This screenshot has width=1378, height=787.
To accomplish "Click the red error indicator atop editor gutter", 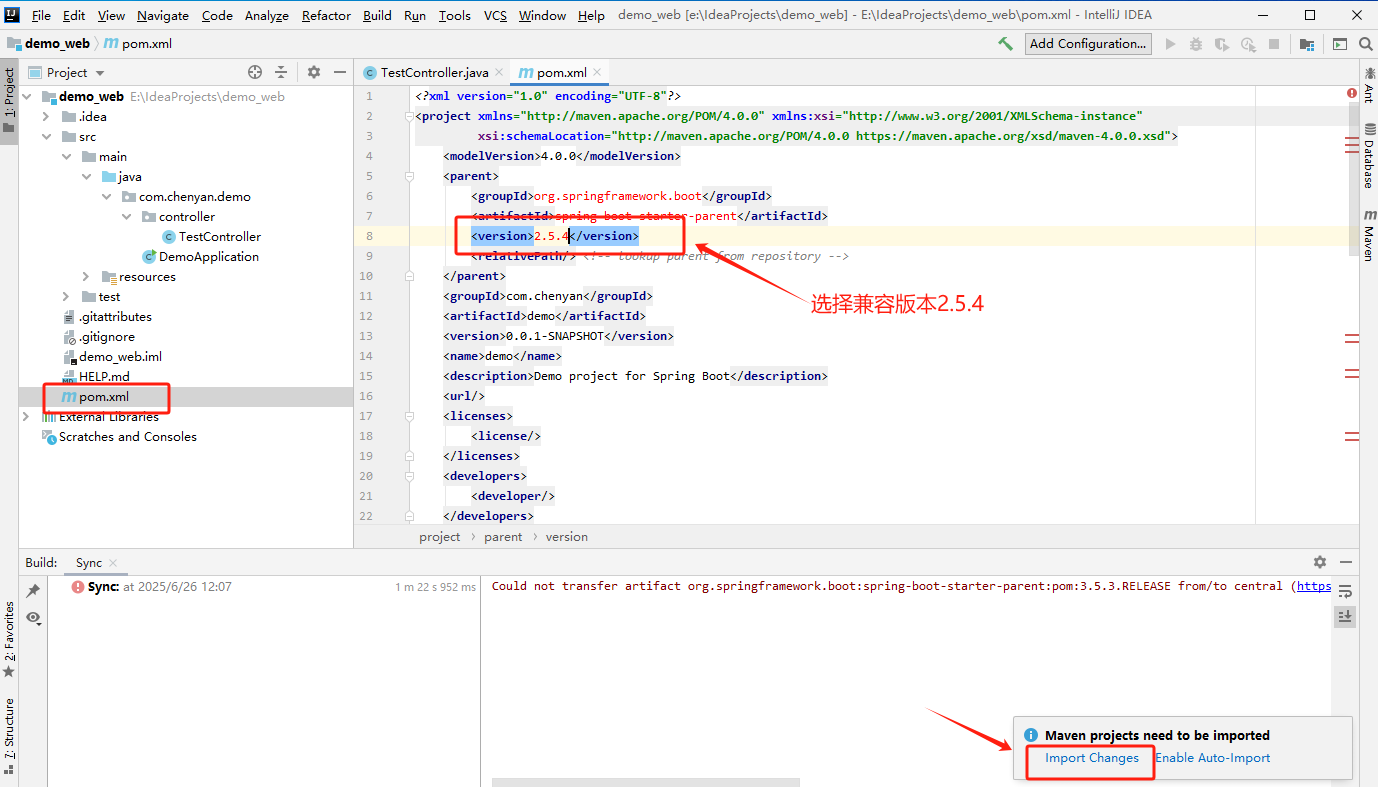I will pos(1352,93).
